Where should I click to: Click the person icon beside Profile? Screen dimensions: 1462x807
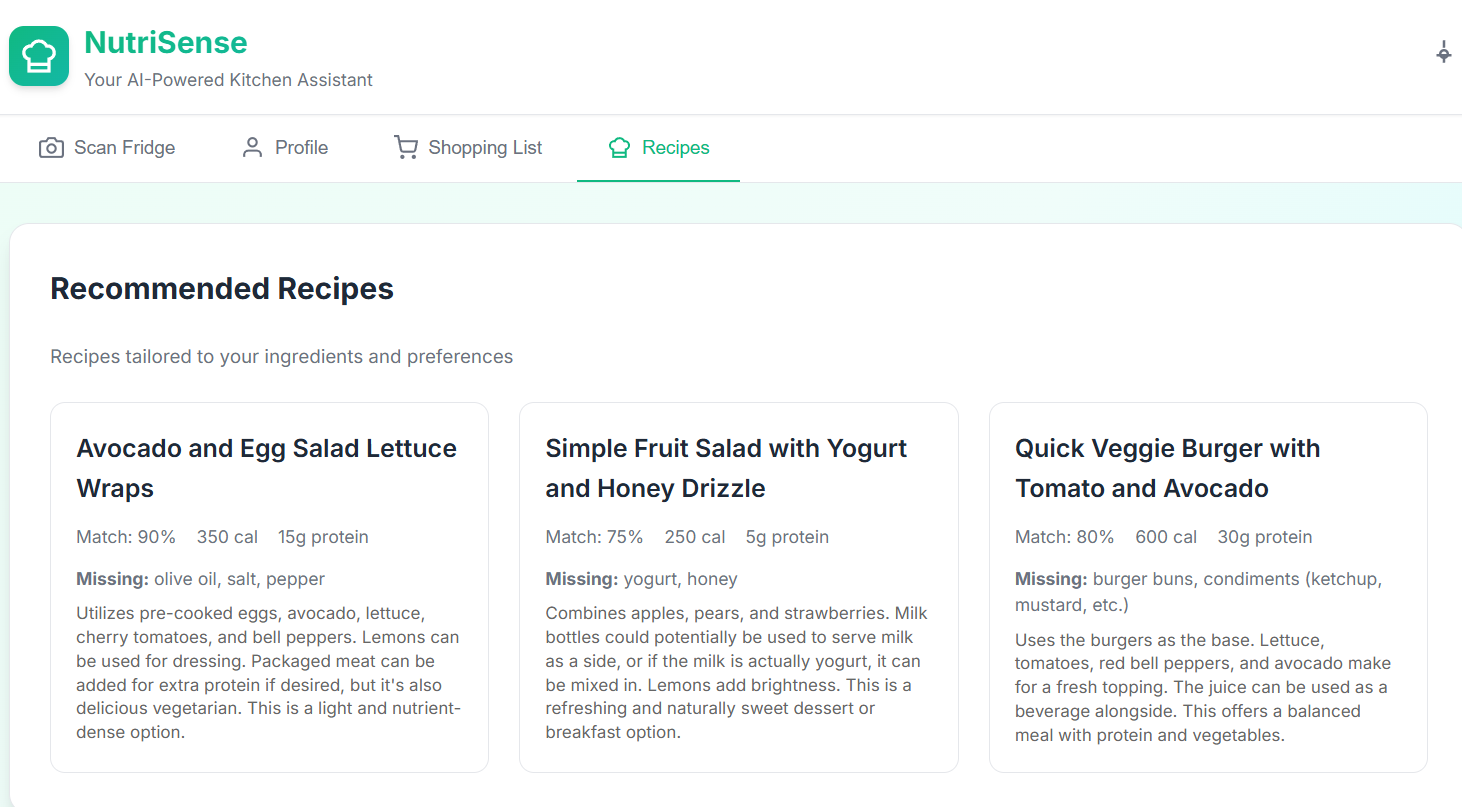[x=252, y=148]
